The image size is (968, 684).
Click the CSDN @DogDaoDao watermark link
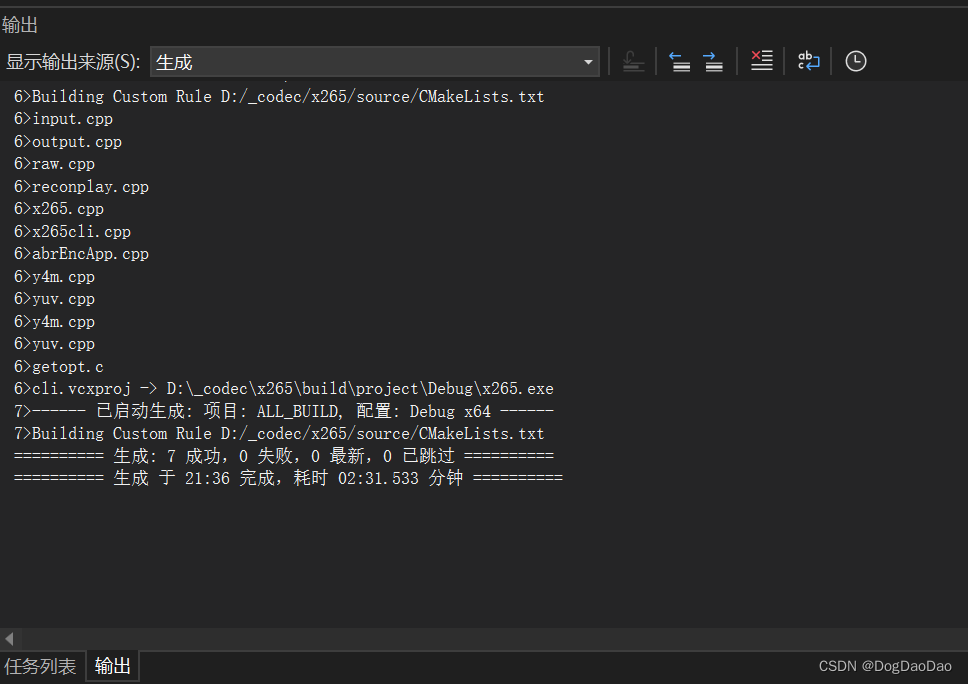tap(886, 665)
